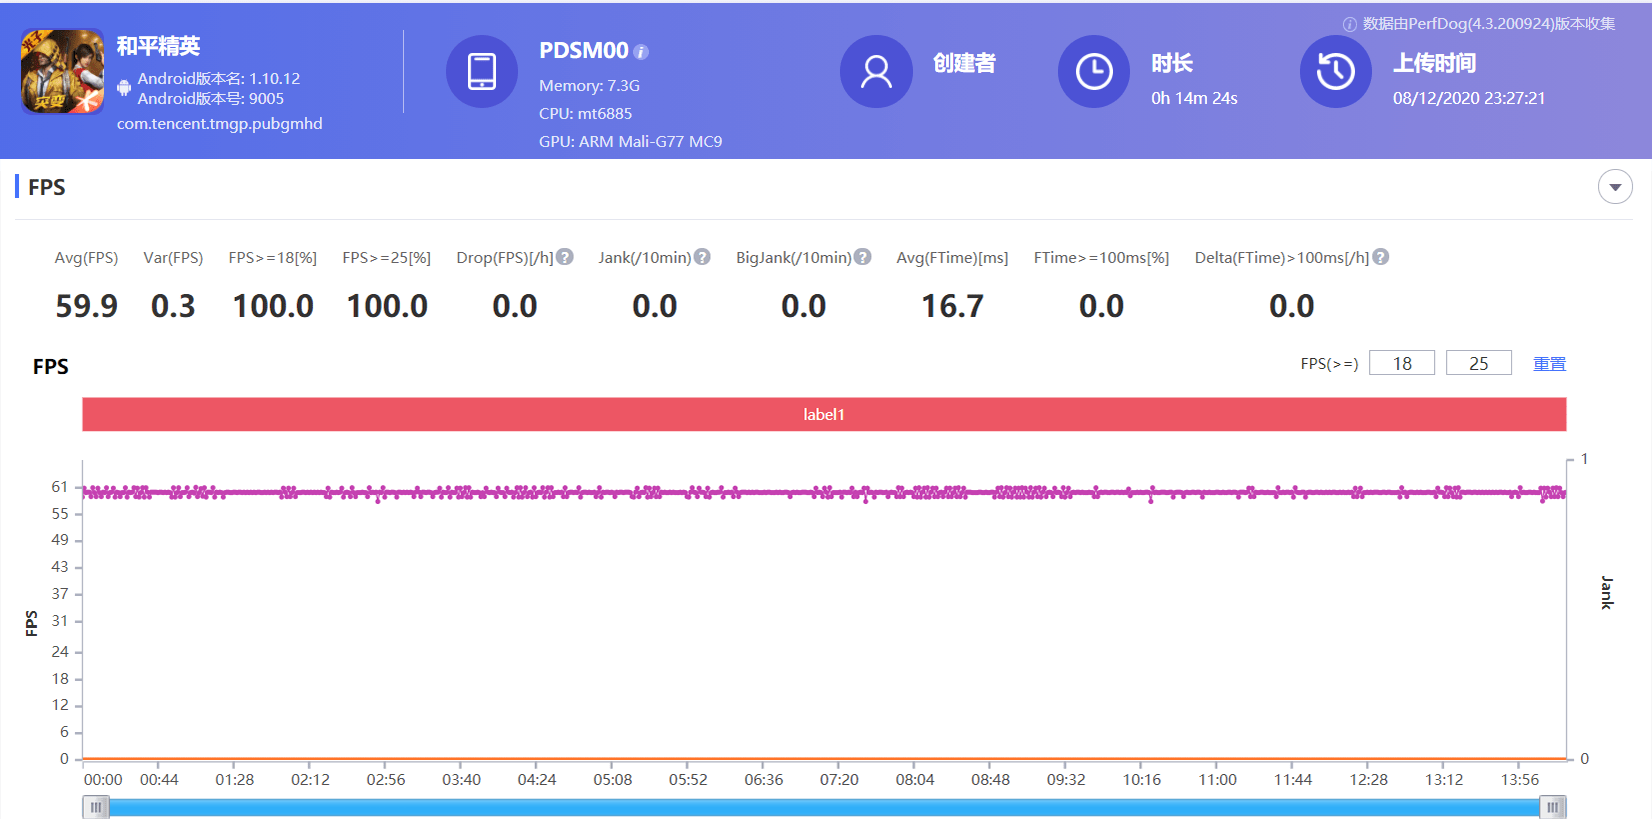Click the GPU: ARM Mali-G77 MC9 text

[631, 142]
